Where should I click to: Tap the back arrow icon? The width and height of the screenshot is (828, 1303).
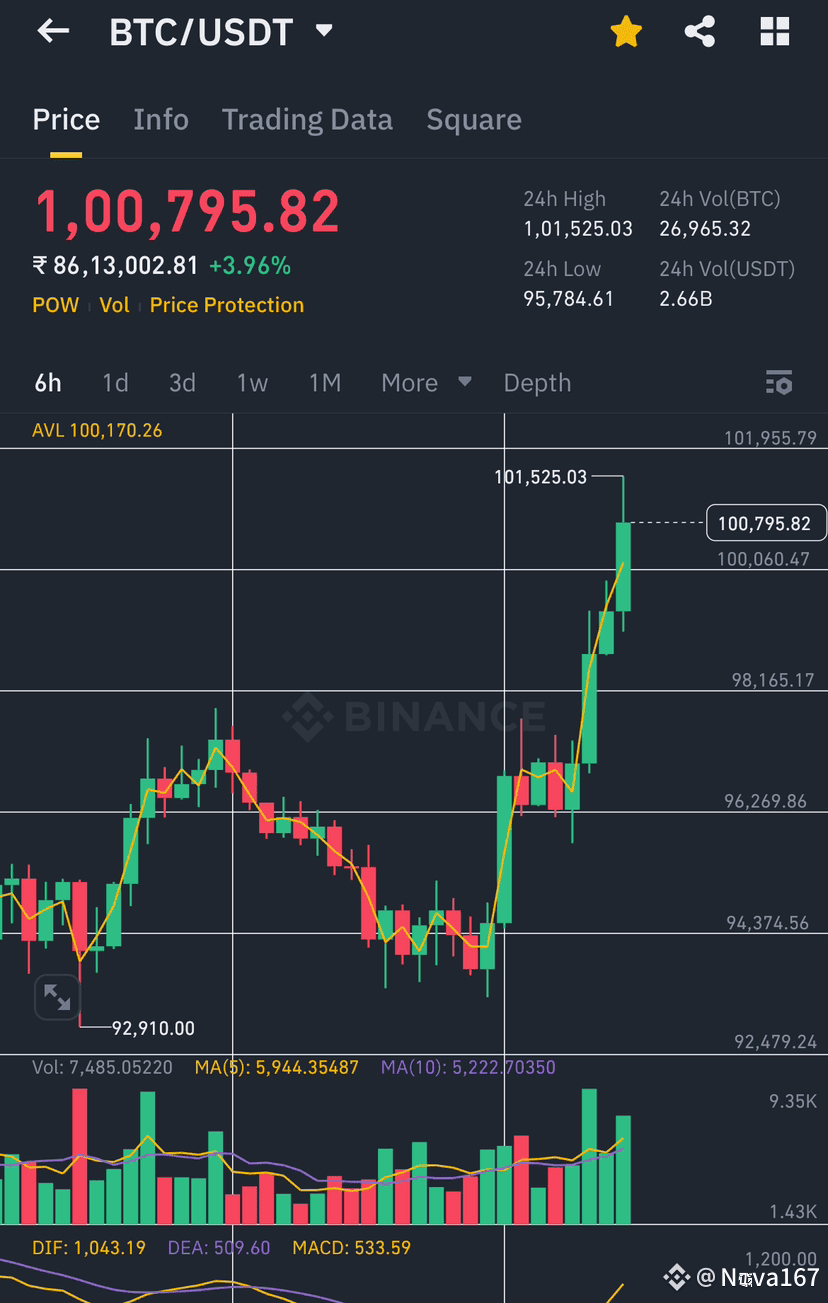[x=53, y=31]
